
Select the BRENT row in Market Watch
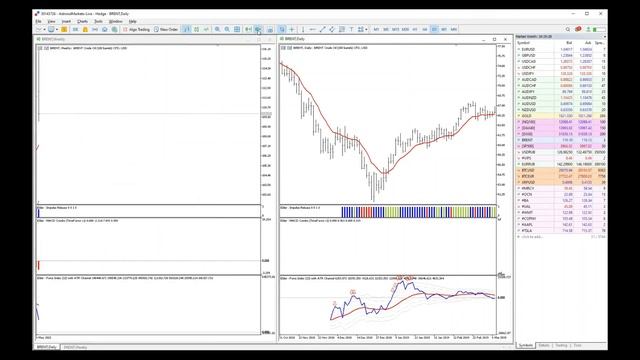561,140
